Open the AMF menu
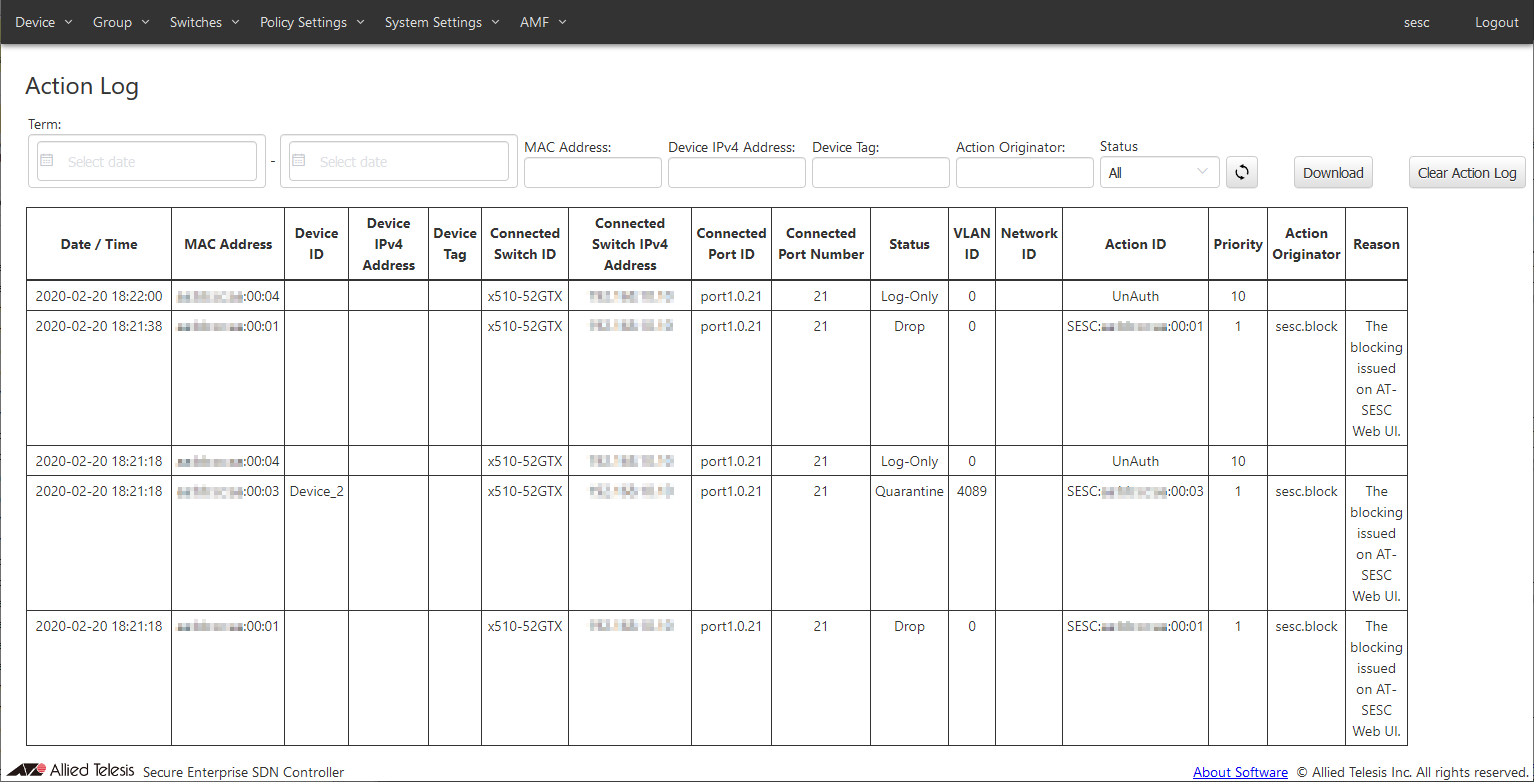The height and width of the screenshot is (782, 1534). [543, 22]
